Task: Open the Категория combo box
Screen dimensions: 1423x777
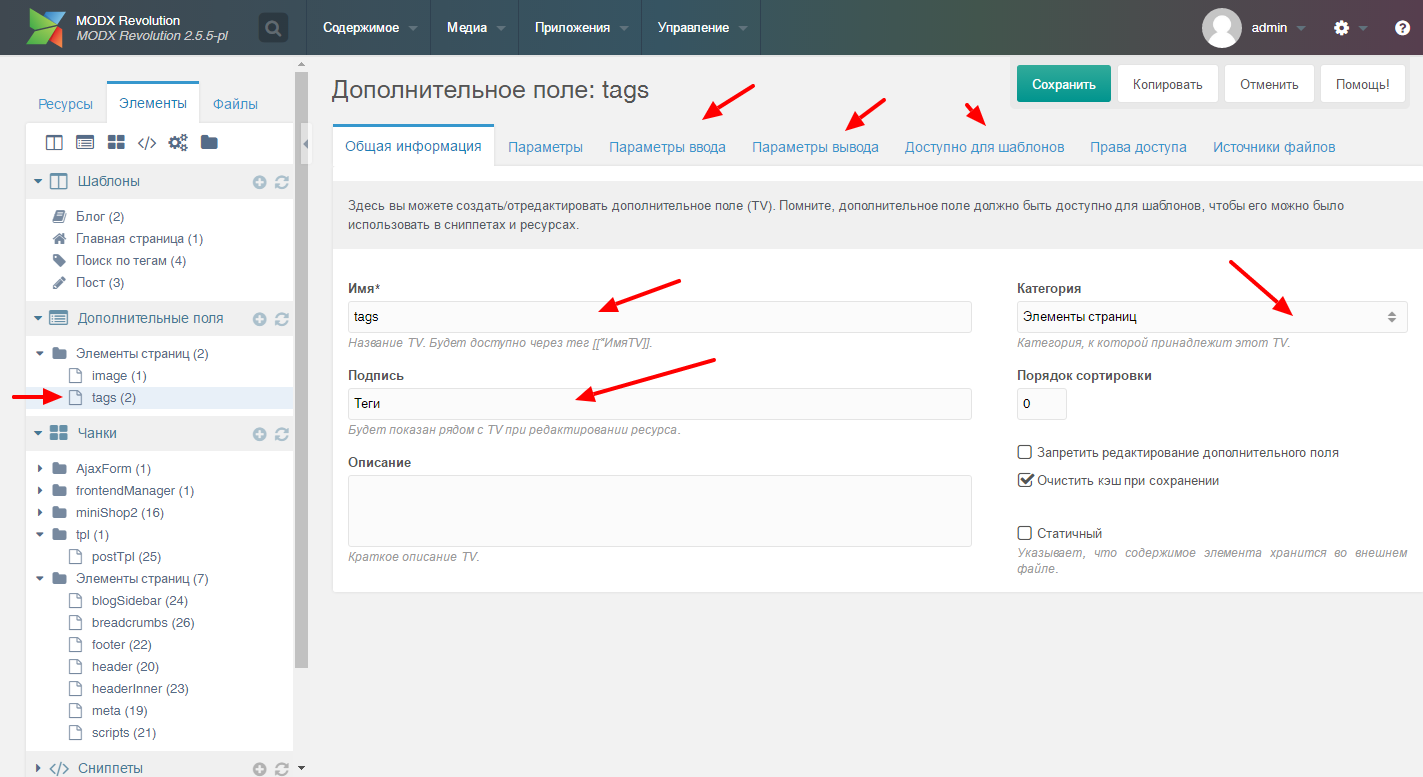Action: click(1212, 317)
